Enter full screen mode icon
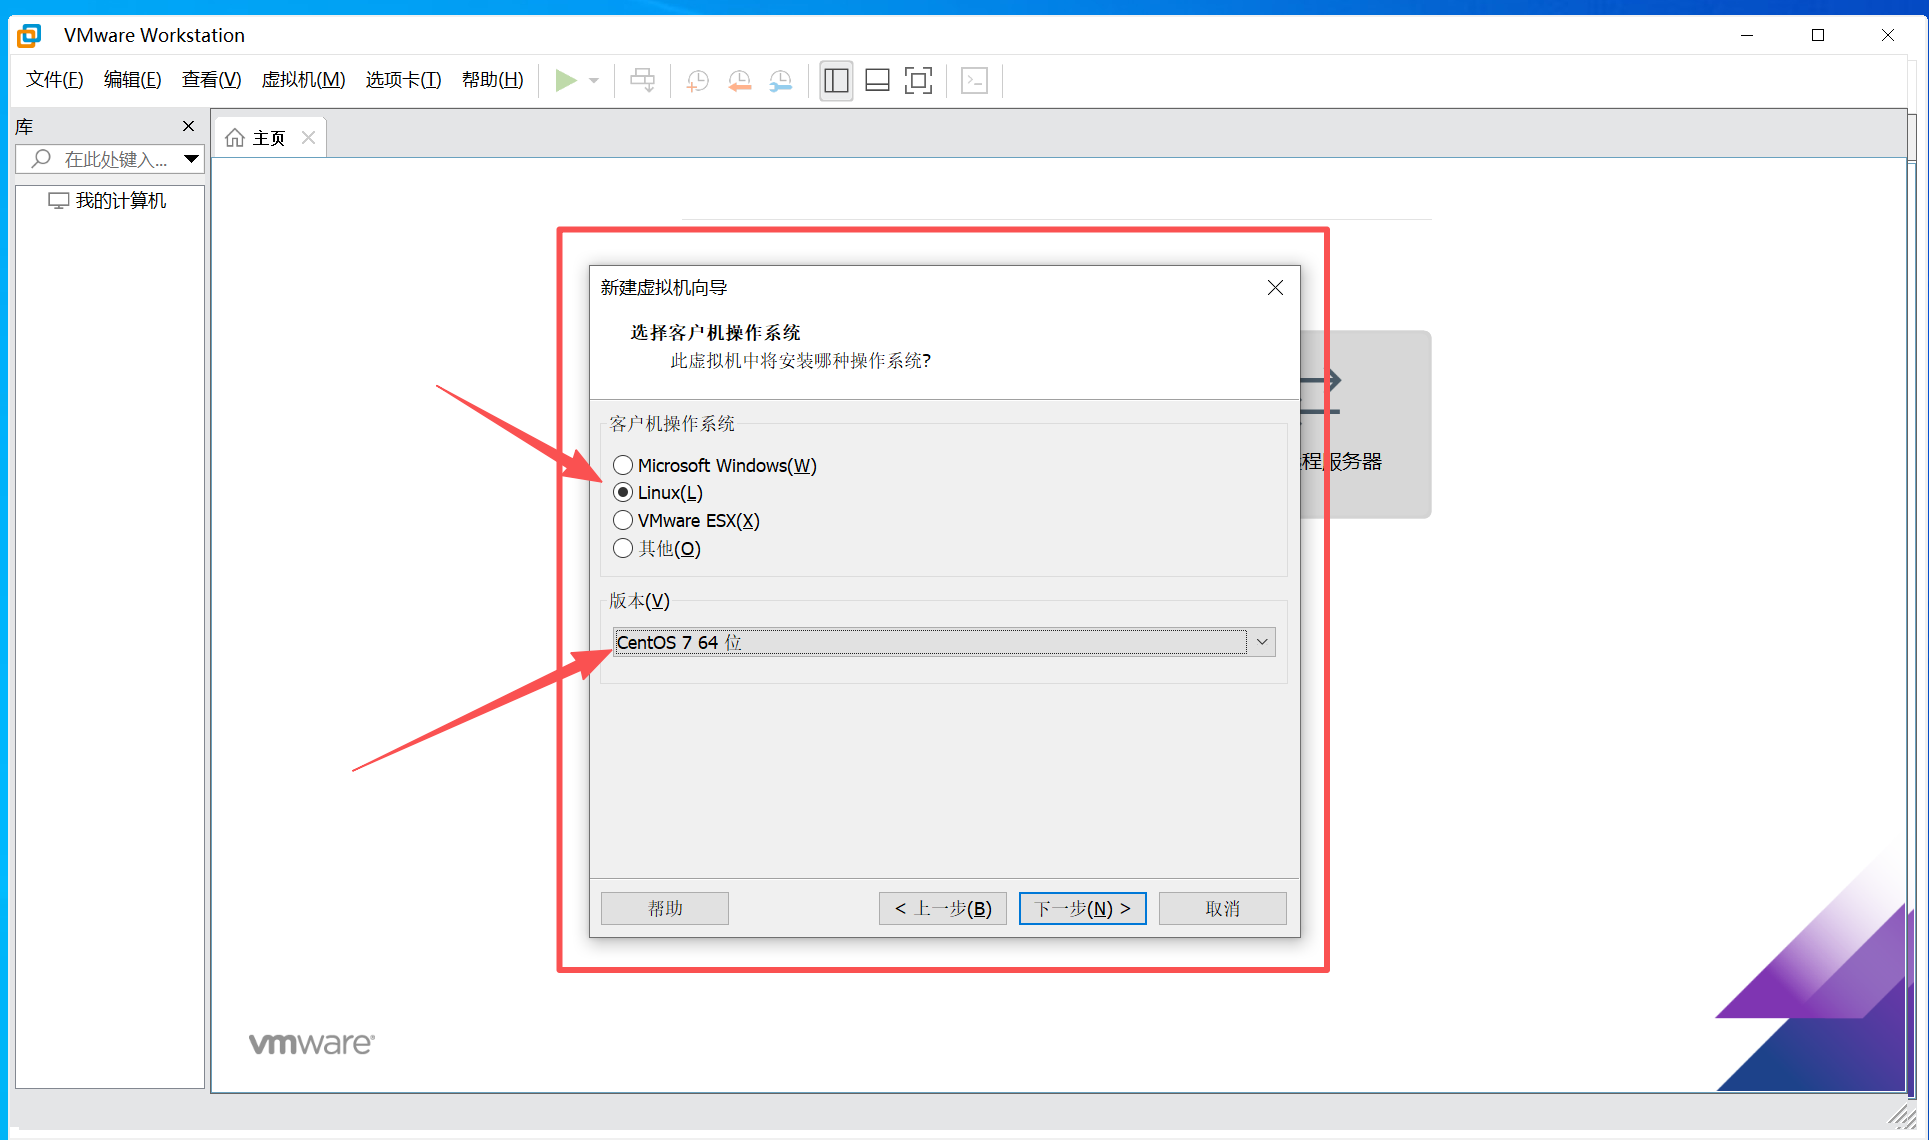This screenshot has width=1929, height=1140. tap(918, 80)
